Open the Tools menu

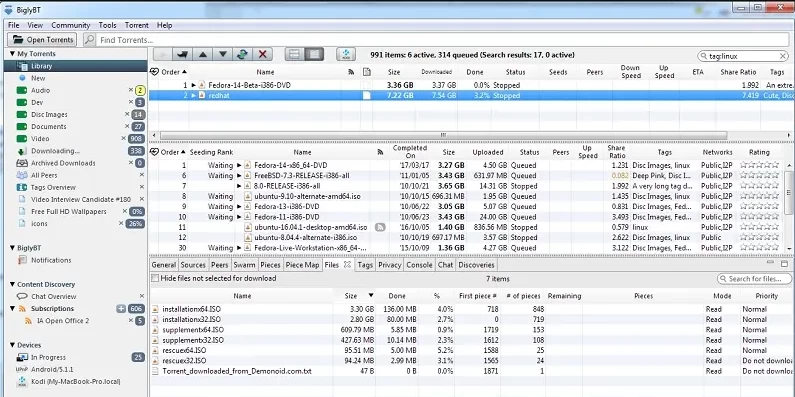click(107, 25)
